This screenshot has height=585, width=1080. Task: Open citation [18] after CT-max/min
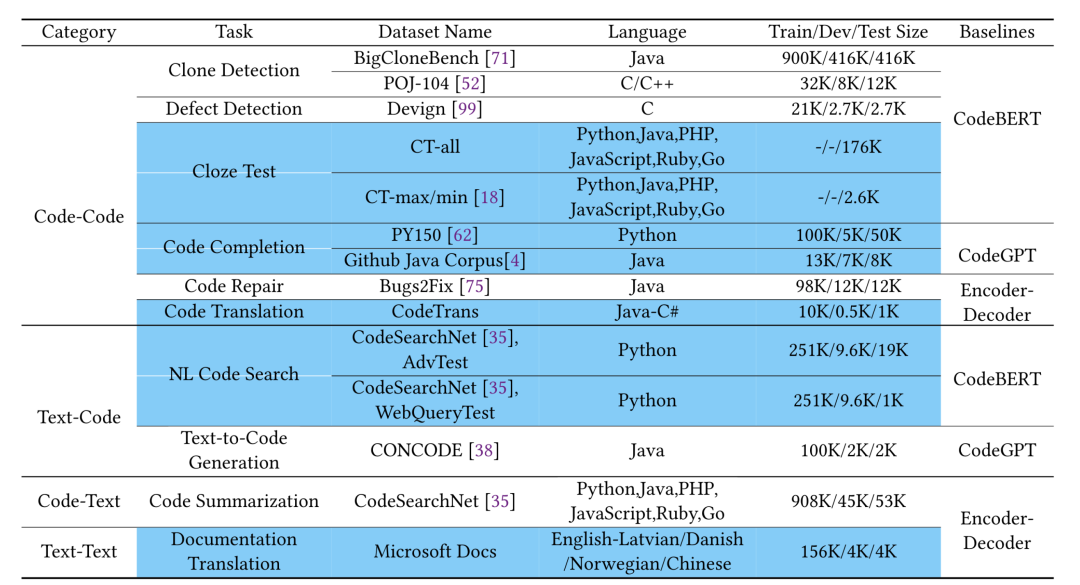489,197
